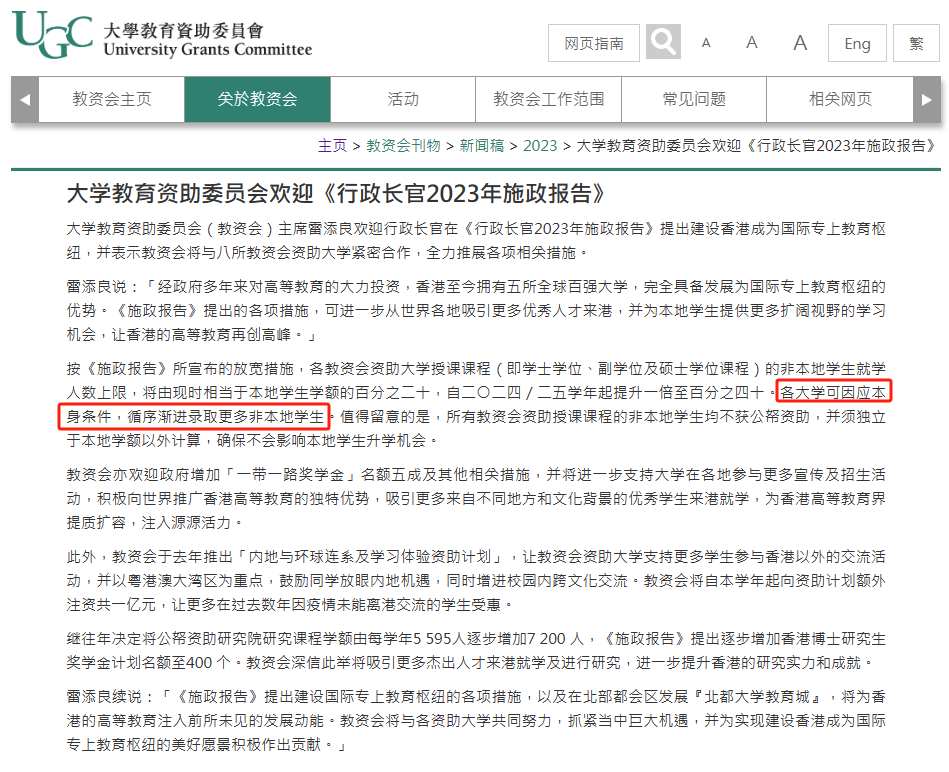Select the medium 'A' font size option
This screenshot has height=772, width=949.
[x=752, y=44]
